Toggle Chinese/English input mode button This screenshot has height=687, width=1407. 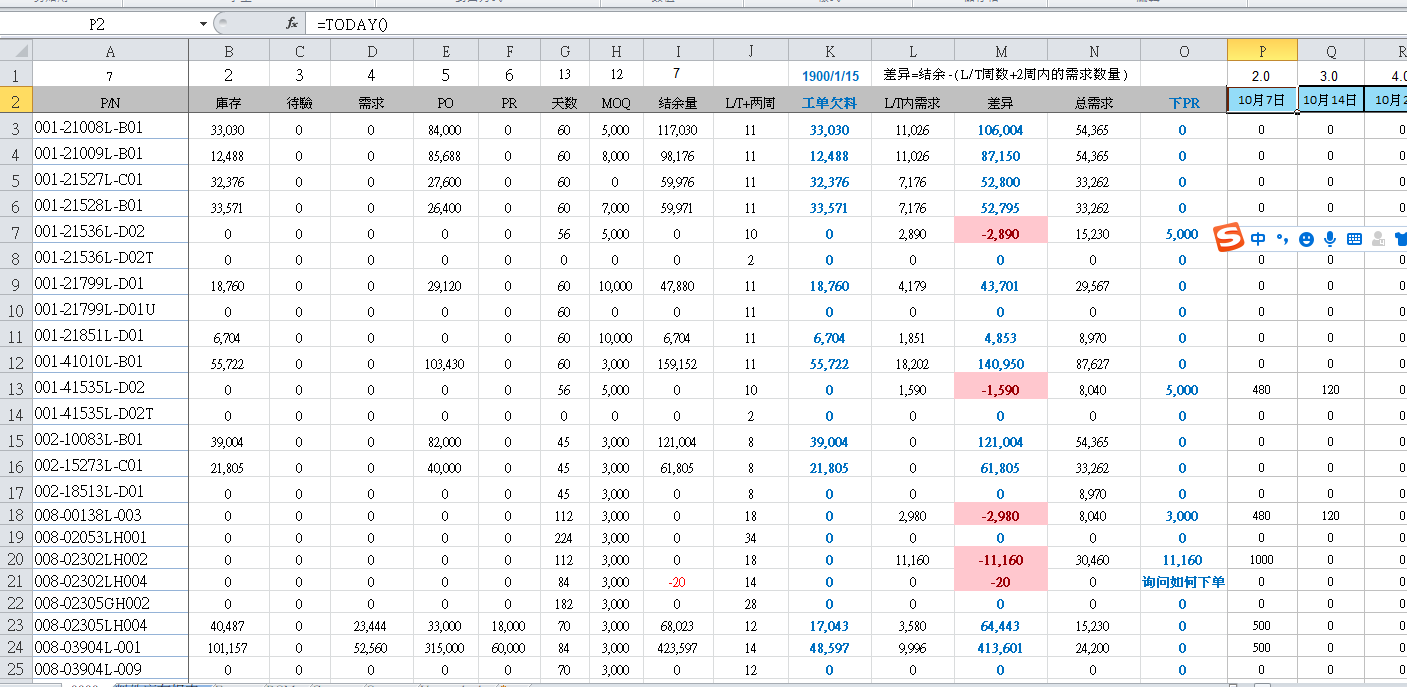tap(1257, 239)
